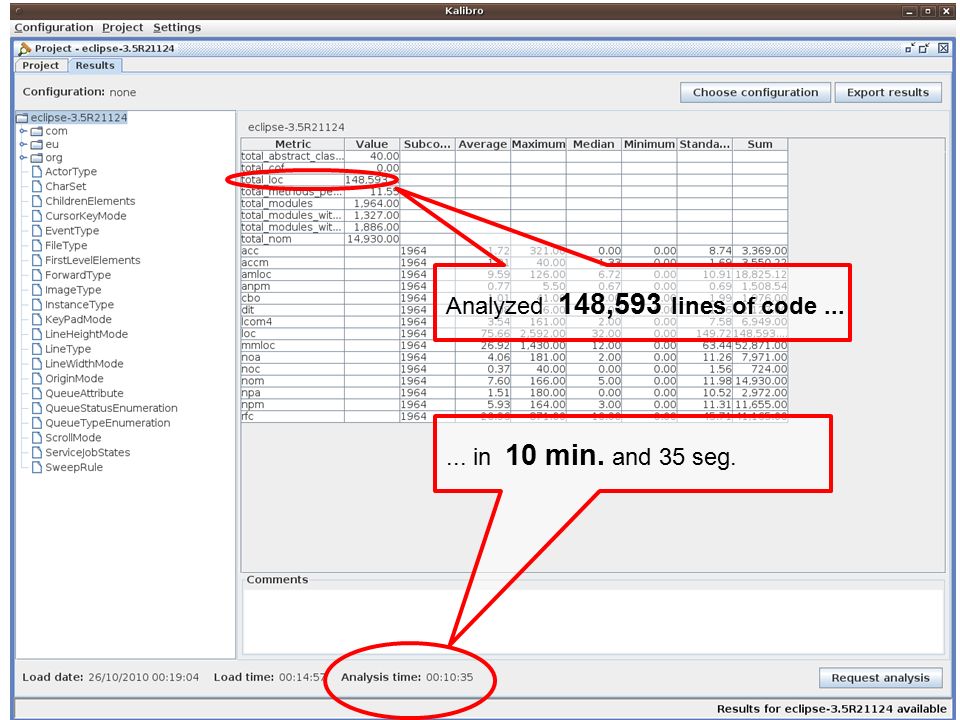The width and height of the screenshot is (960, 720).
Task: Open the Project menu
Action: (x=122, y=28)
